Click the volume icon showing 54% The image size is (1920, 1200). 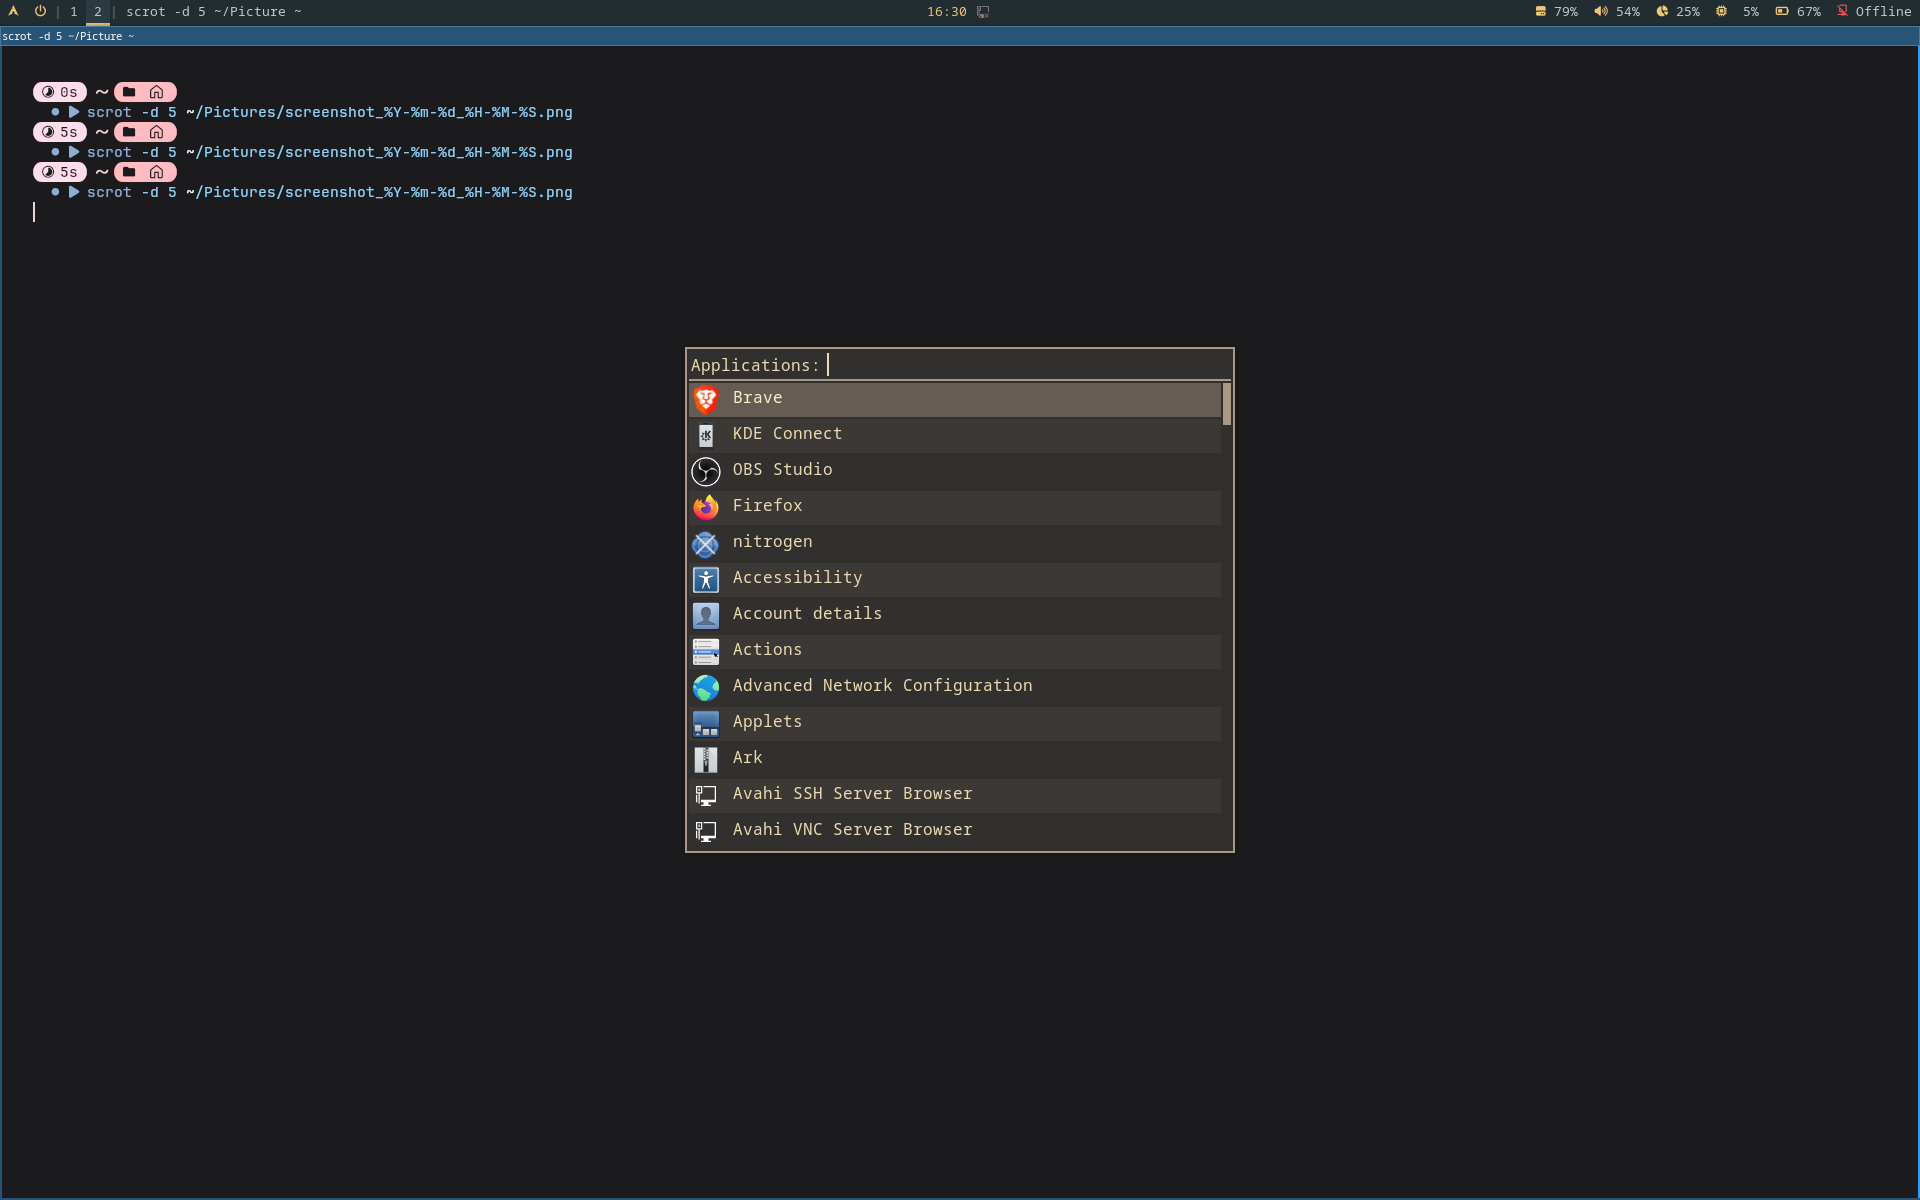pyautogui.click(x=1601, y=11)
